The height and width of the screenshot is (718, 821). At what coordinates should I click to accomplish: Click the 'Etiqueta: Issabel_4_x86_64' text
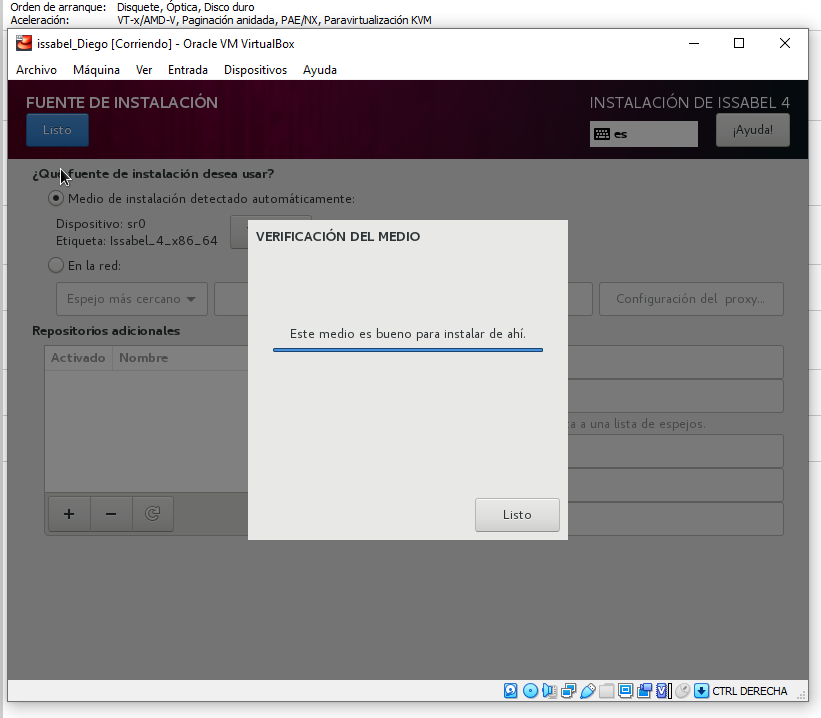137,241
